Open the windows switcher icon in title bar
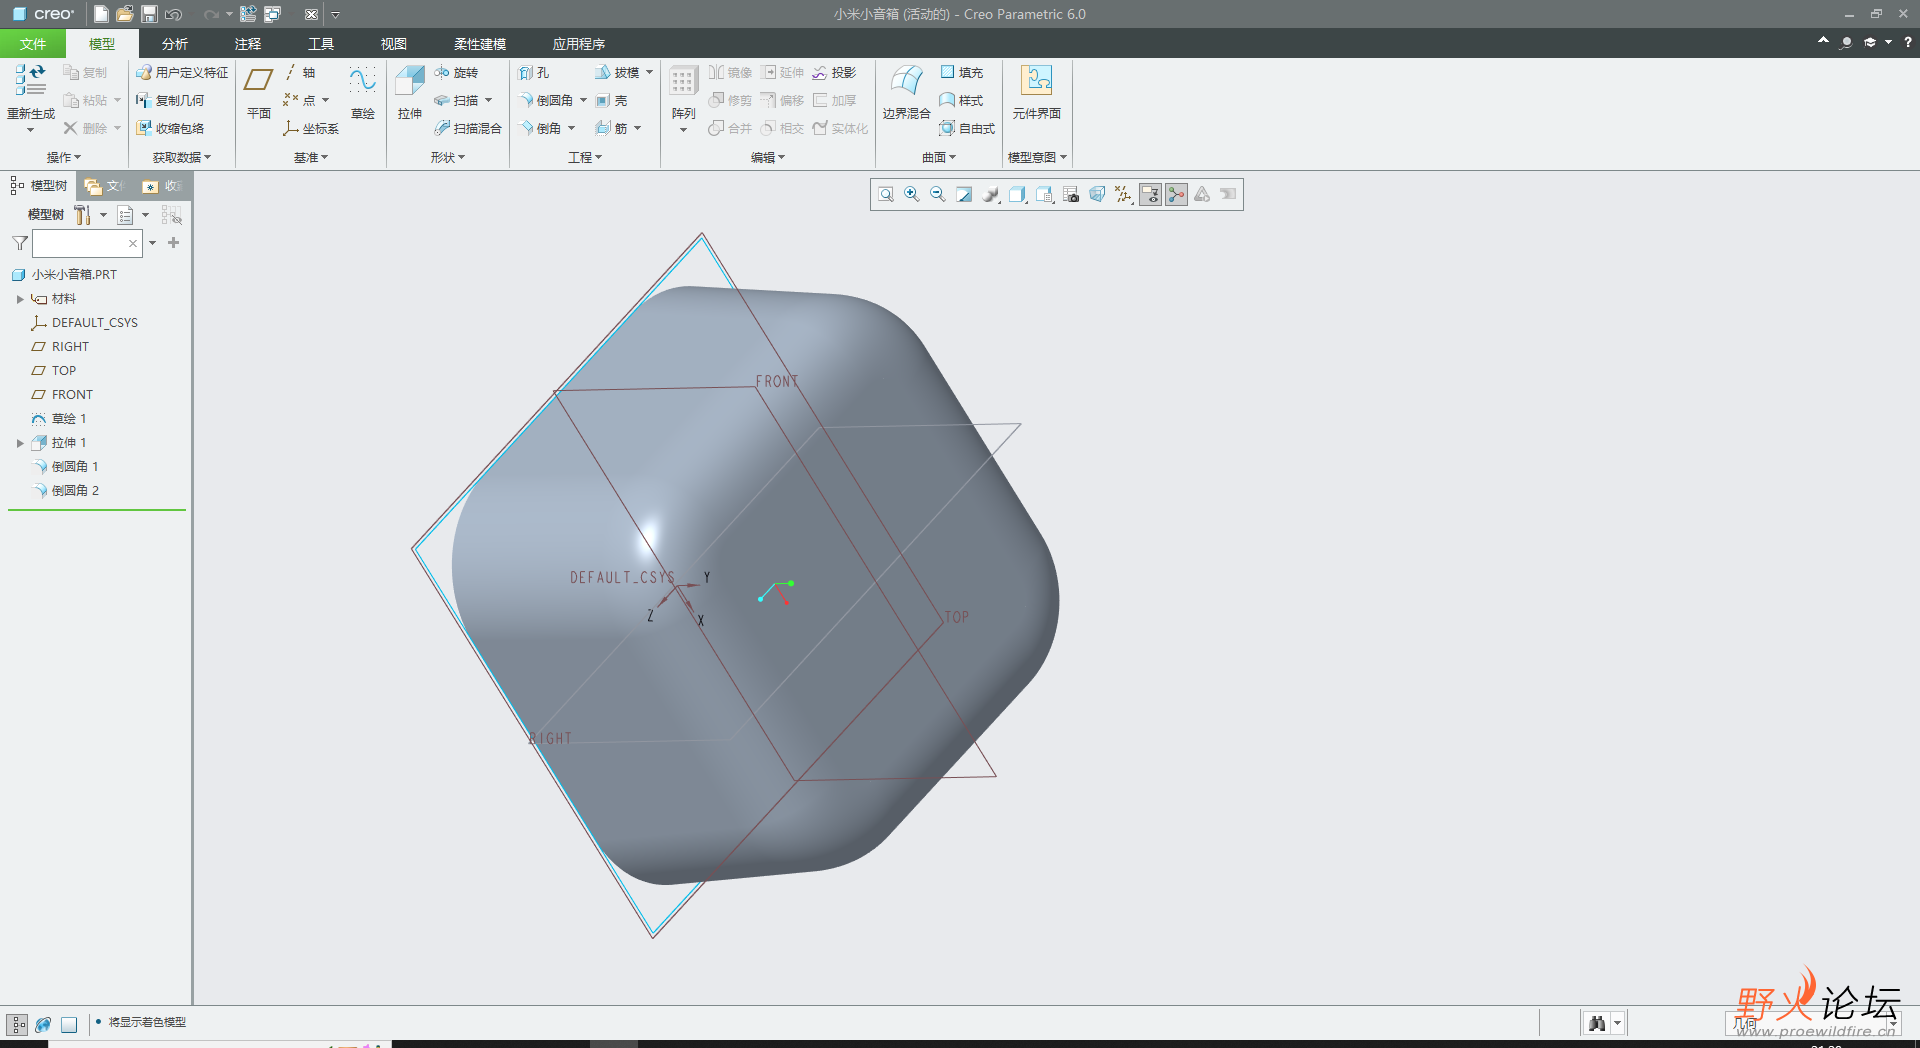Viewport: 1920px width, 1048px height. tap(272, 14)
